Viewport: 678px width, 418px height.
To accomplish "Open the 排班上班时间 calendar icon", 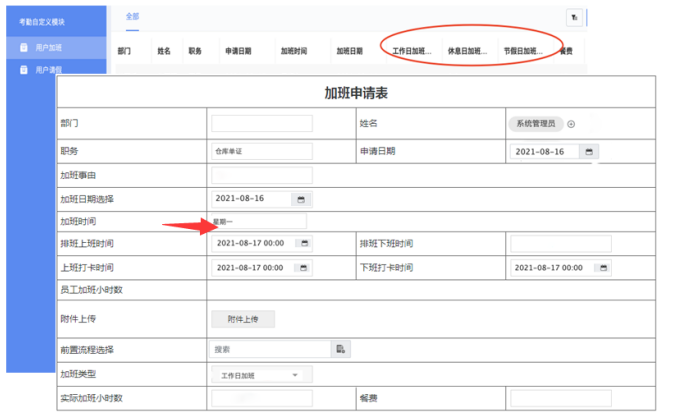I will click(x=304, y=243).
